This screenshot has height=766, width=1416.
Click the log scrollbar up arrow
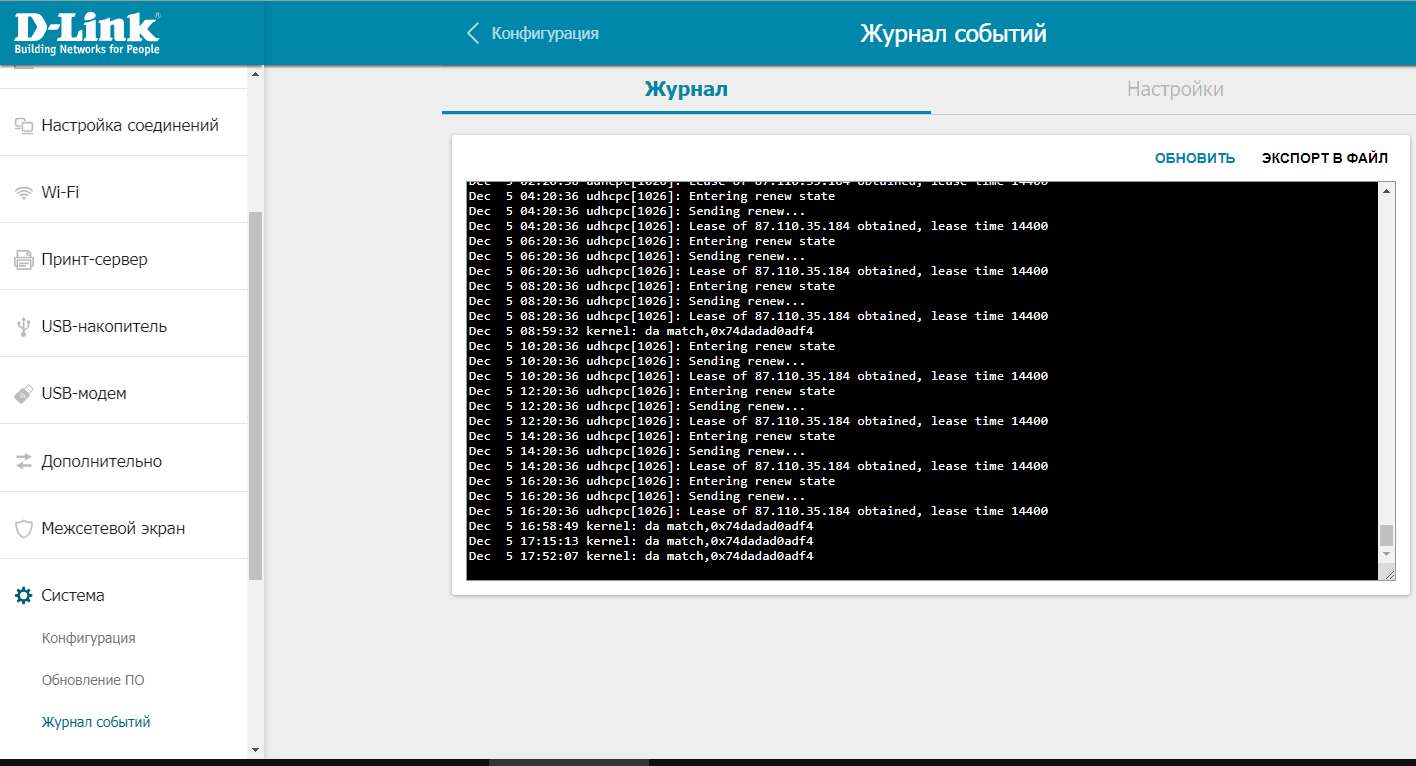point(1386,190)
